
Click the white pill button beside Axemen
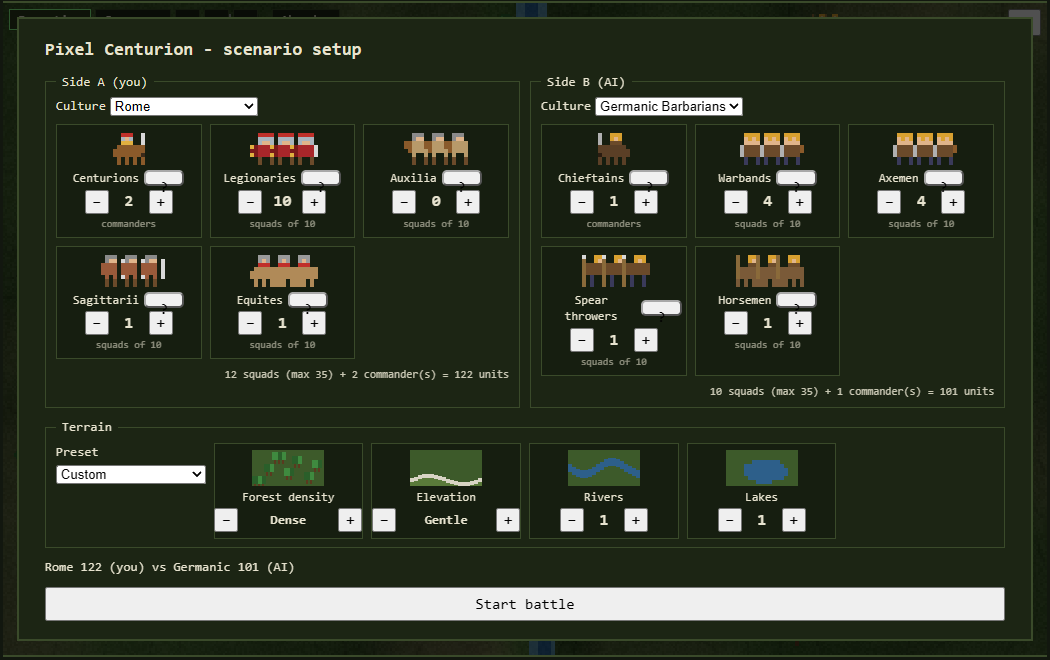[x=944, y=178]
